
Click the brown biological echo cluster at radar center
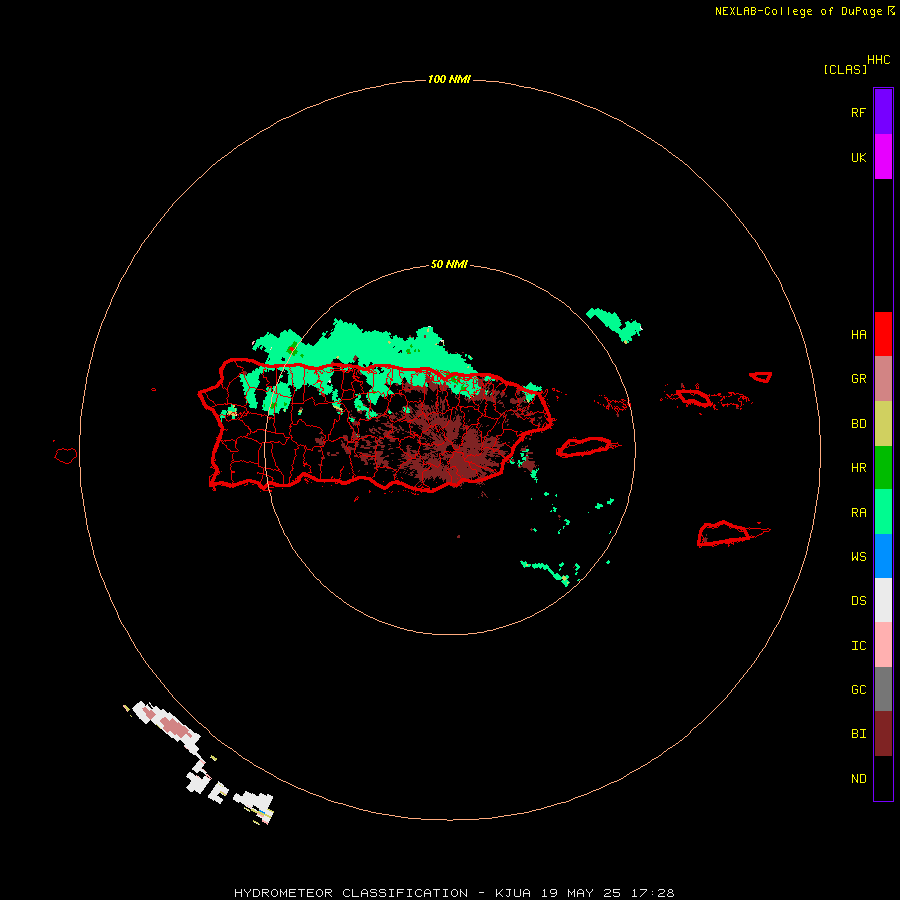453,445
